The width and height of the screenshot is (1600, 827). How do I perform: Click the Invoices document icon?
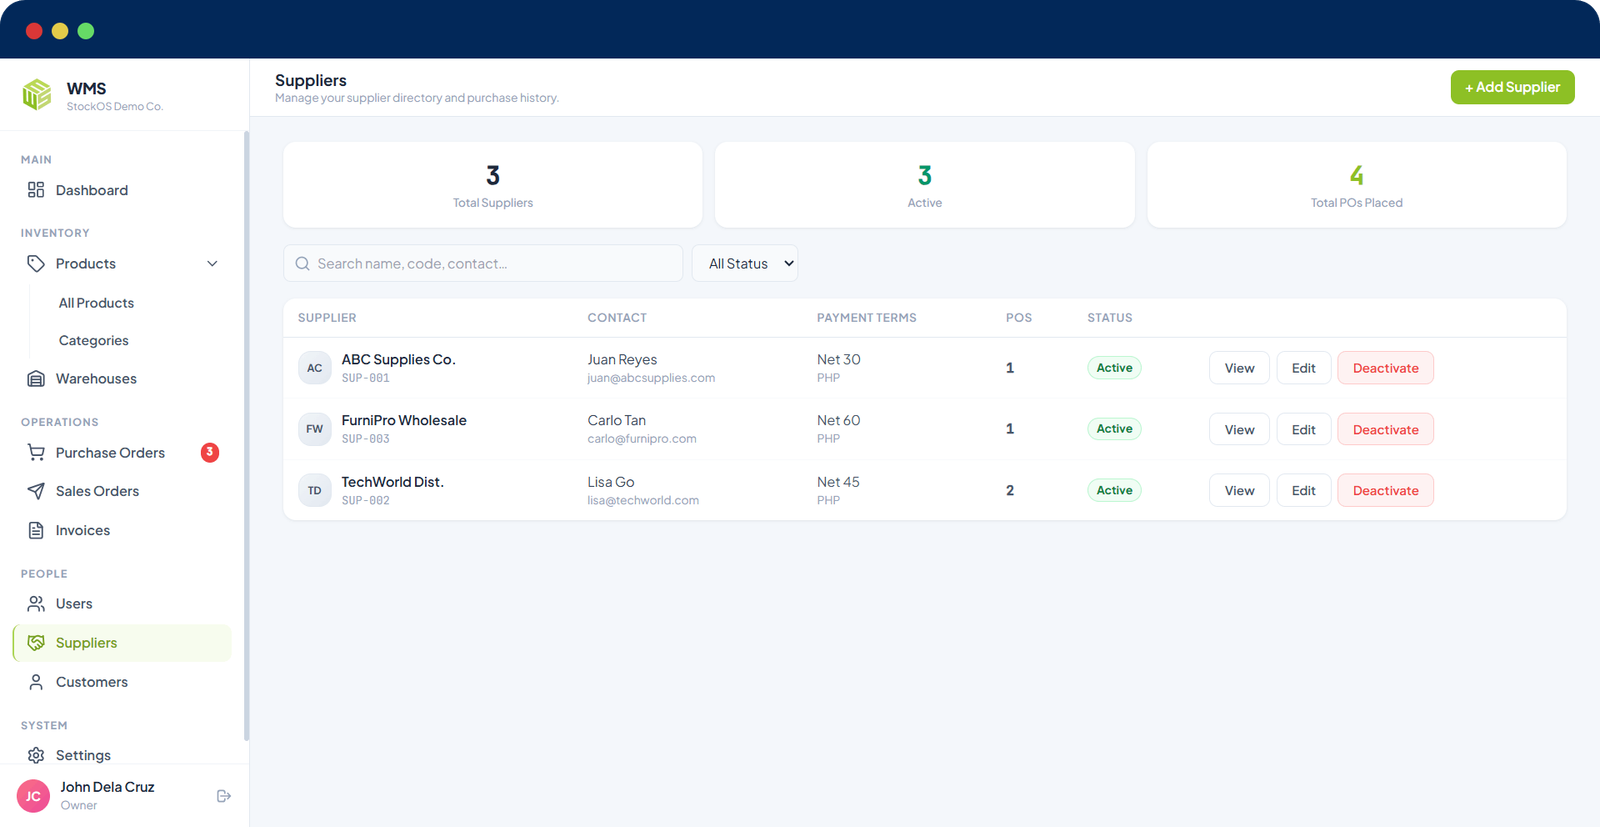[36, 531]
